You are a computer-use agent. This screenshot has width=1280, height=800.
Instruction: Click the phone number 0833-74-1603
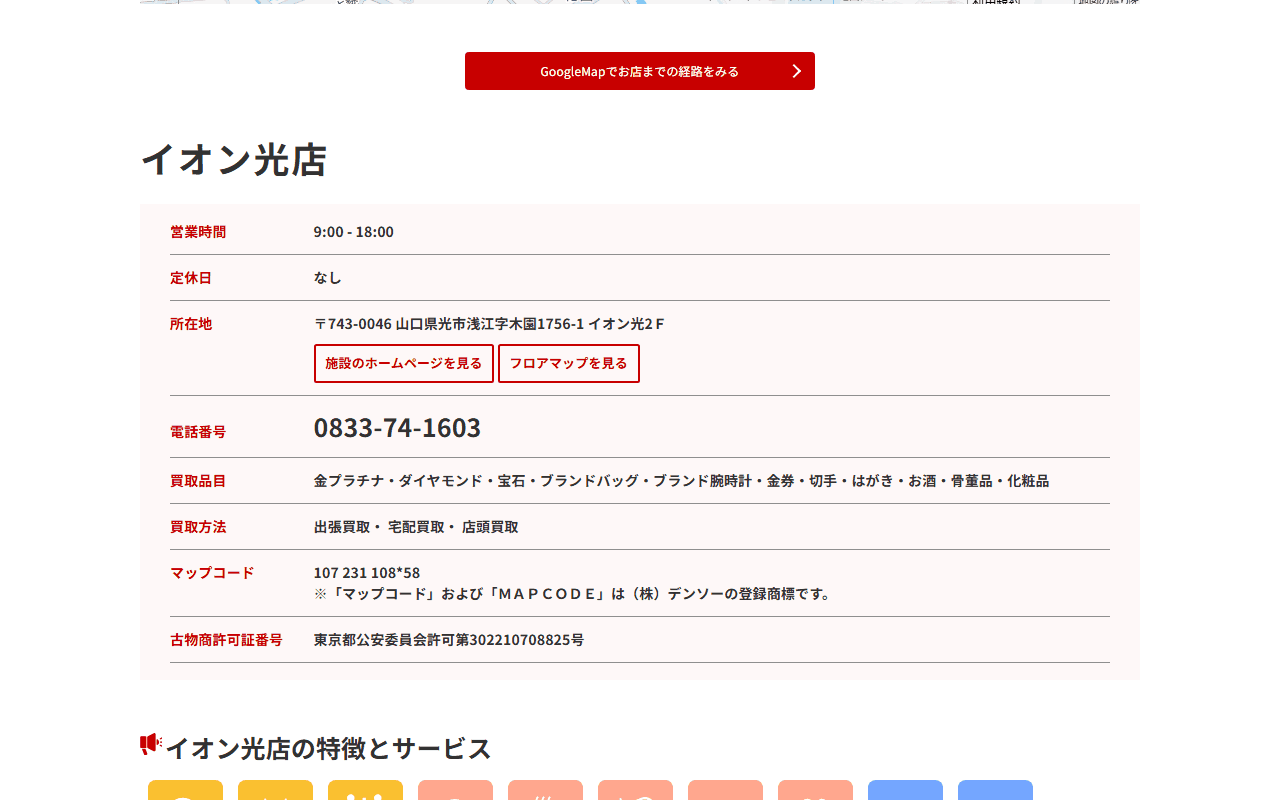[x=397, y=428]
